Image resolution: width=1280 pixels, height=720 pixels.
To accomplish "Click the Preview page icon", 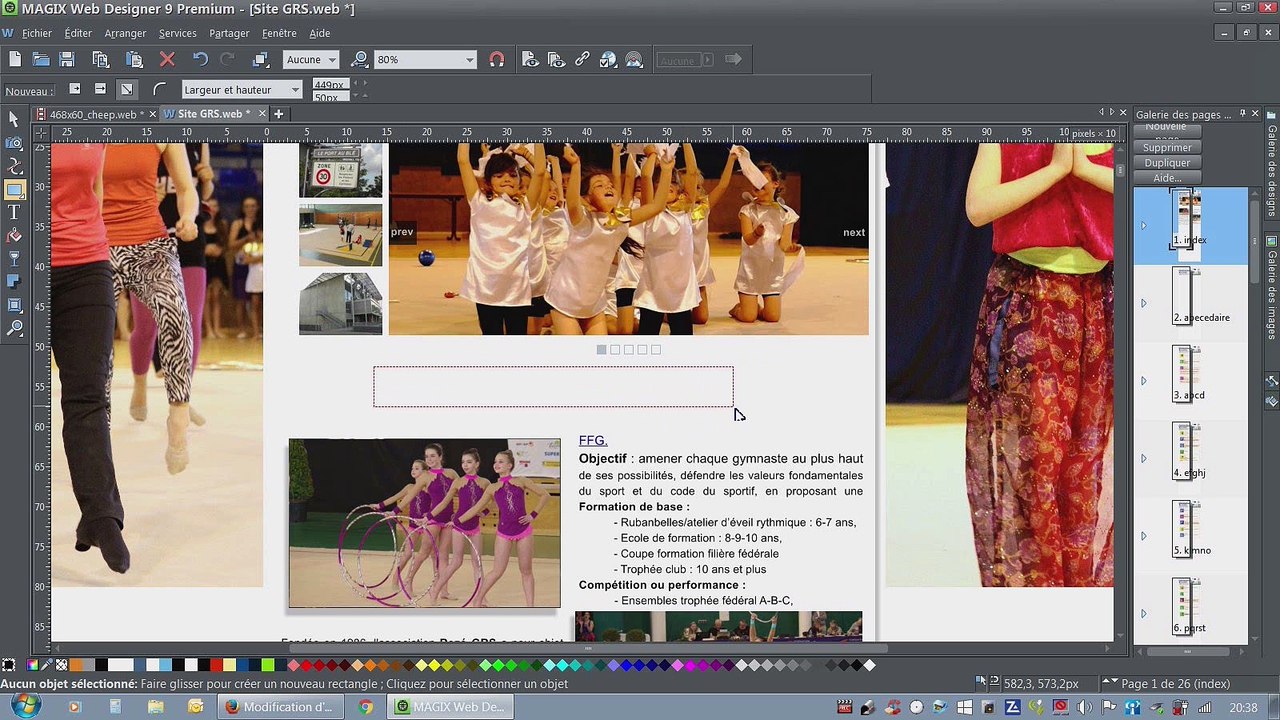I will pyautogui.click(x=530, y=60).
